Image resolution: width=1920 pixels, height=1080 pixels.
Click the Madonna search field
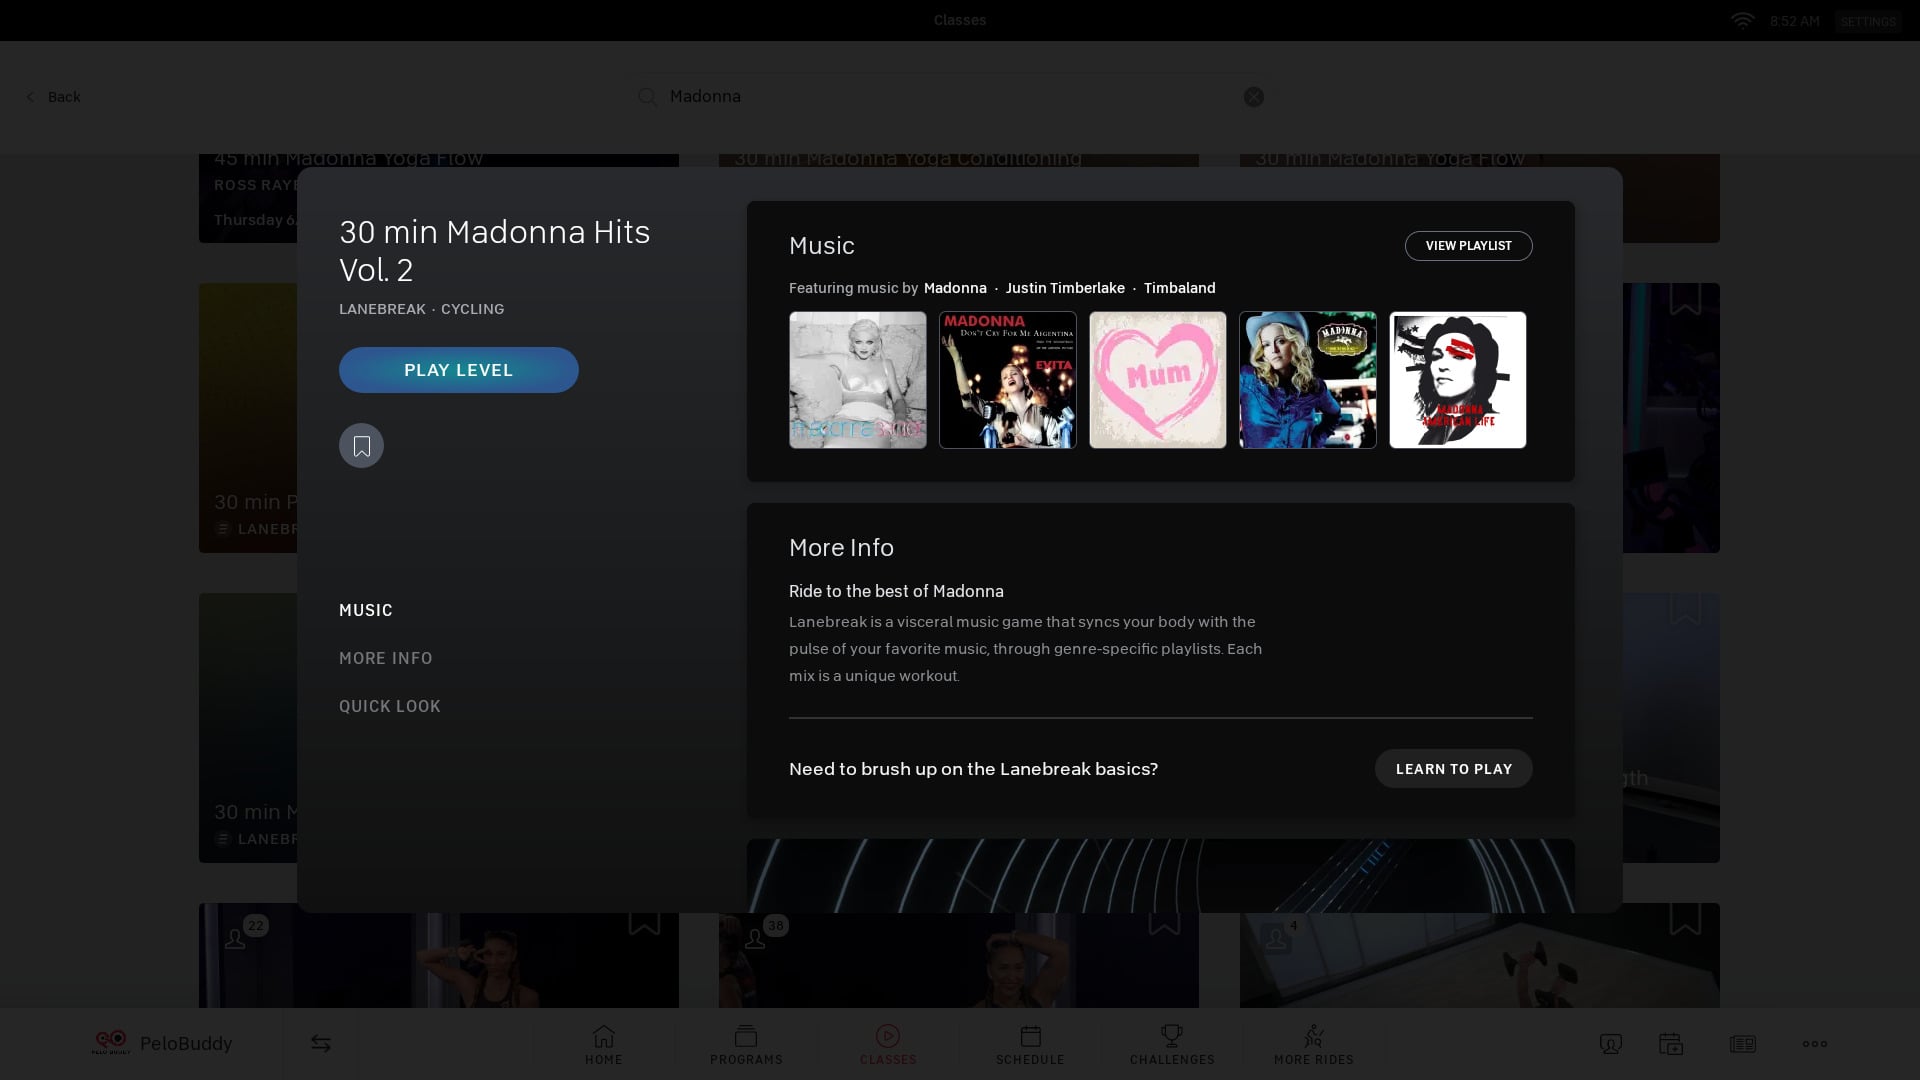coord(950,97)
